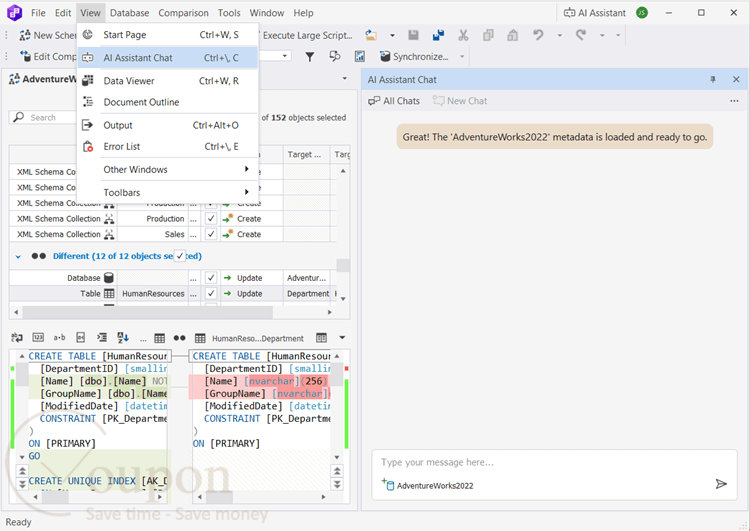Click AI Assistant button in title bar
The width and height of the screenshot is (750, 531).
(x=595, y=13)
